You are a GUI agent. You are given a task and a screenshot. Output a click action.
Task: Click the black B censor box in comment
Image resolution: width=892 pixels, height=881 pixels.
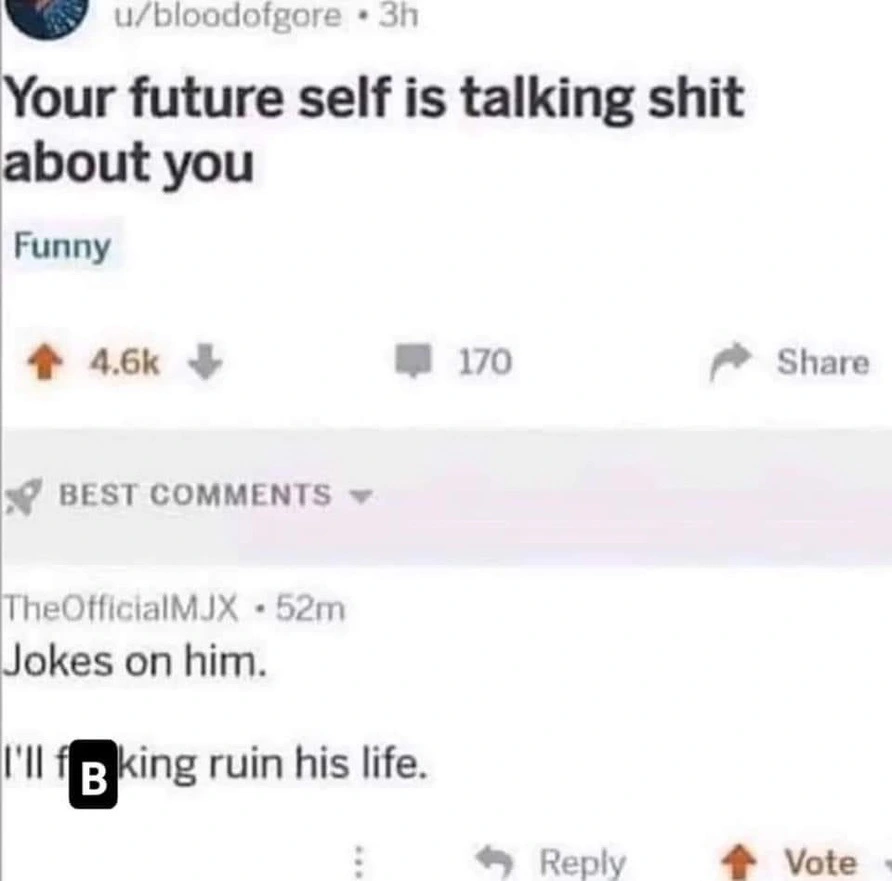coord(93,774)
